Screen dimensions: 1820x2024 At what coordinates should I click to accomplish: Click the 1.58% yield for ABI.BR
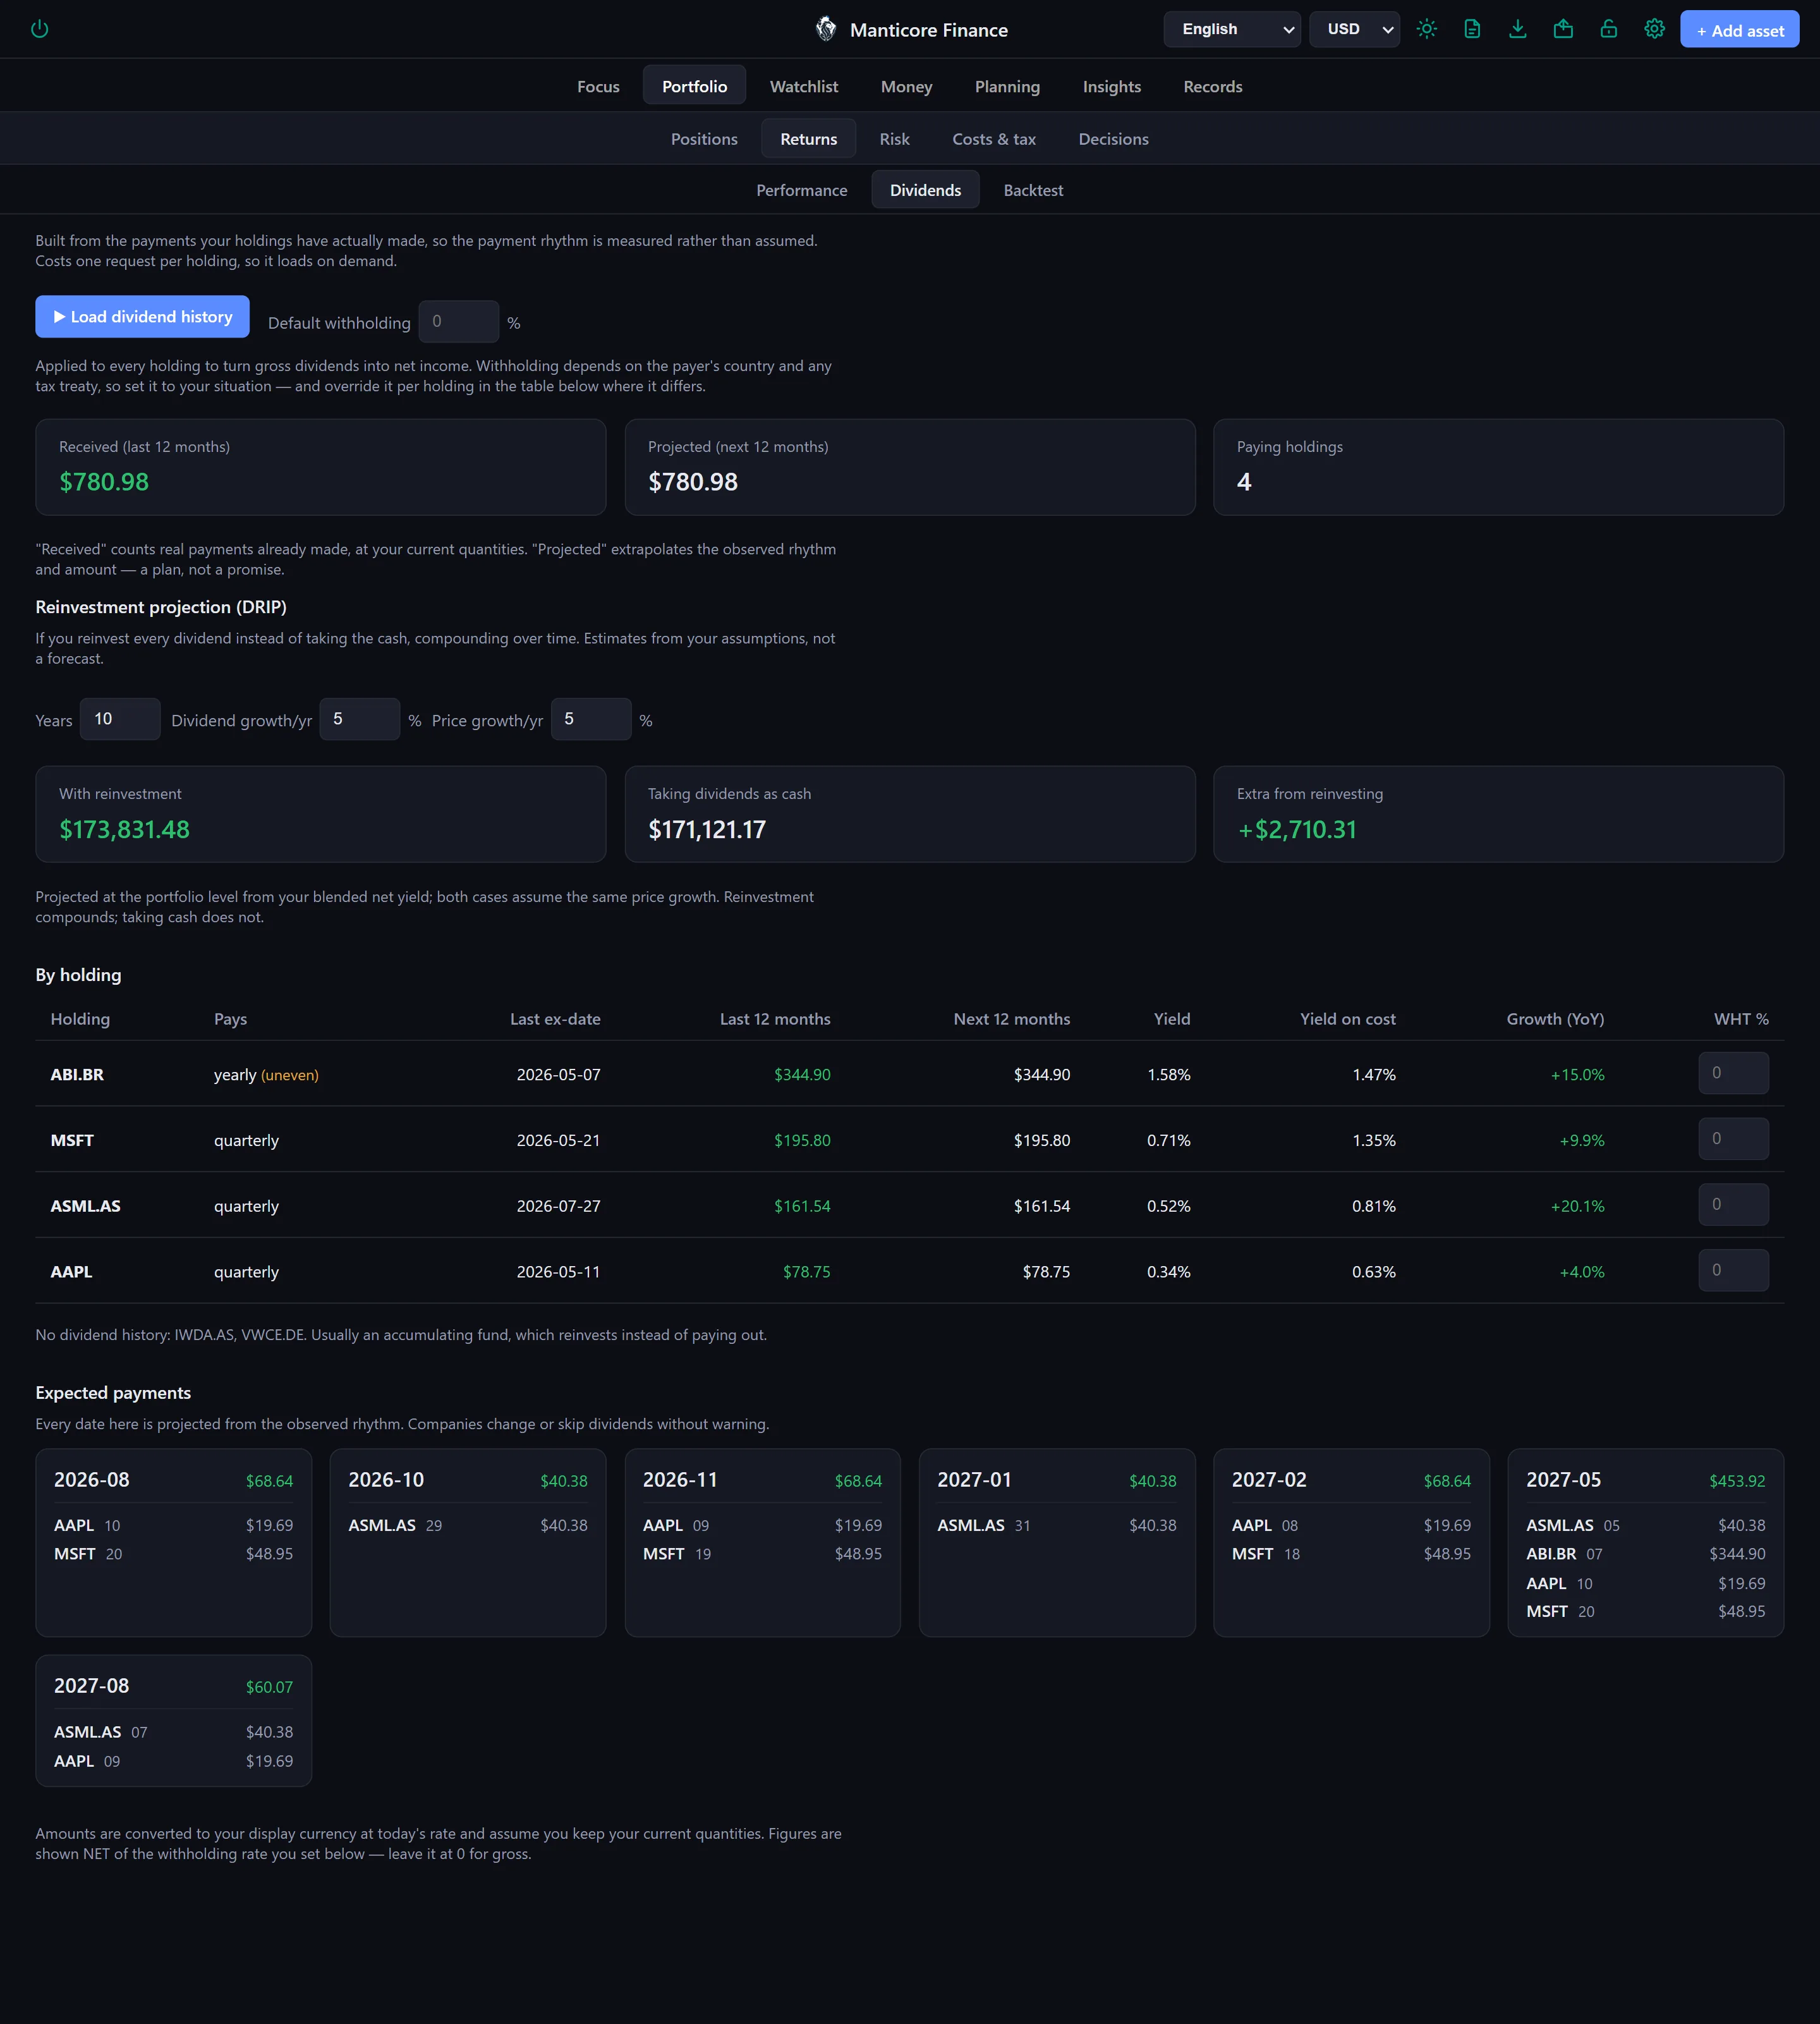pos(1168,1074)
